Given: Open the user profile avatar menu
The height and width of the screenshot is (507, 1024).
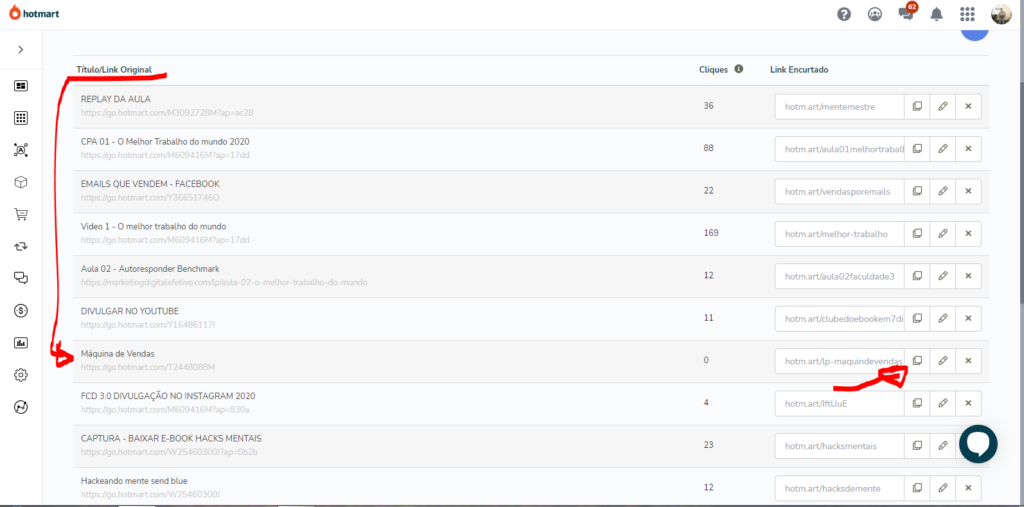Looking at the screenshot, I should click(1000, 14).
